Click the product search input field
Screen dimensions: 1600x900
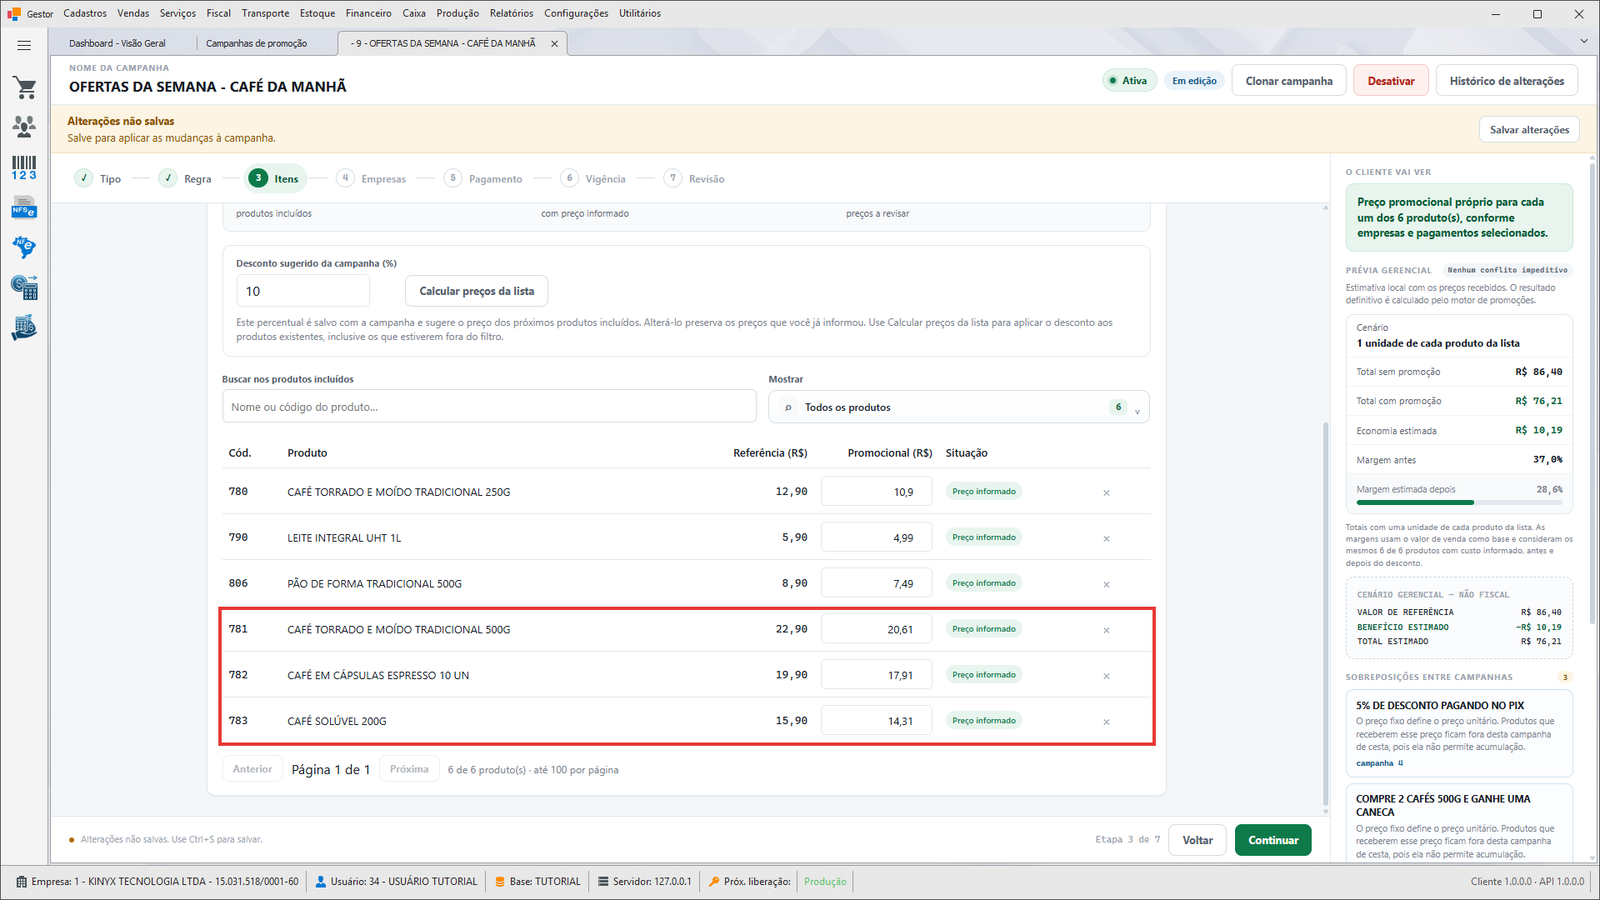489,407
